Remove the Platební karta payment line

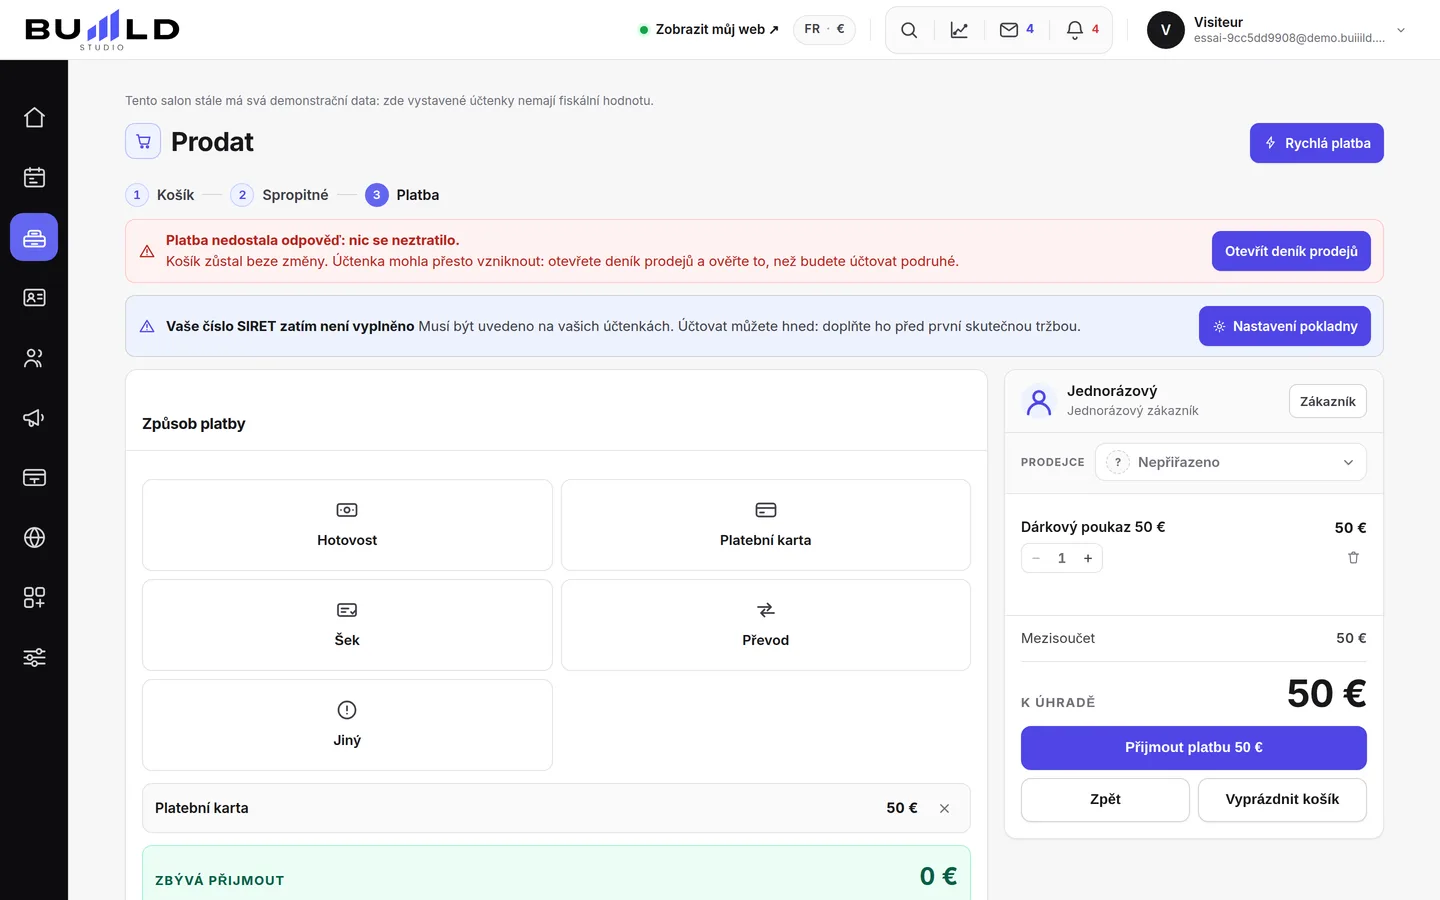coord(944,808)
